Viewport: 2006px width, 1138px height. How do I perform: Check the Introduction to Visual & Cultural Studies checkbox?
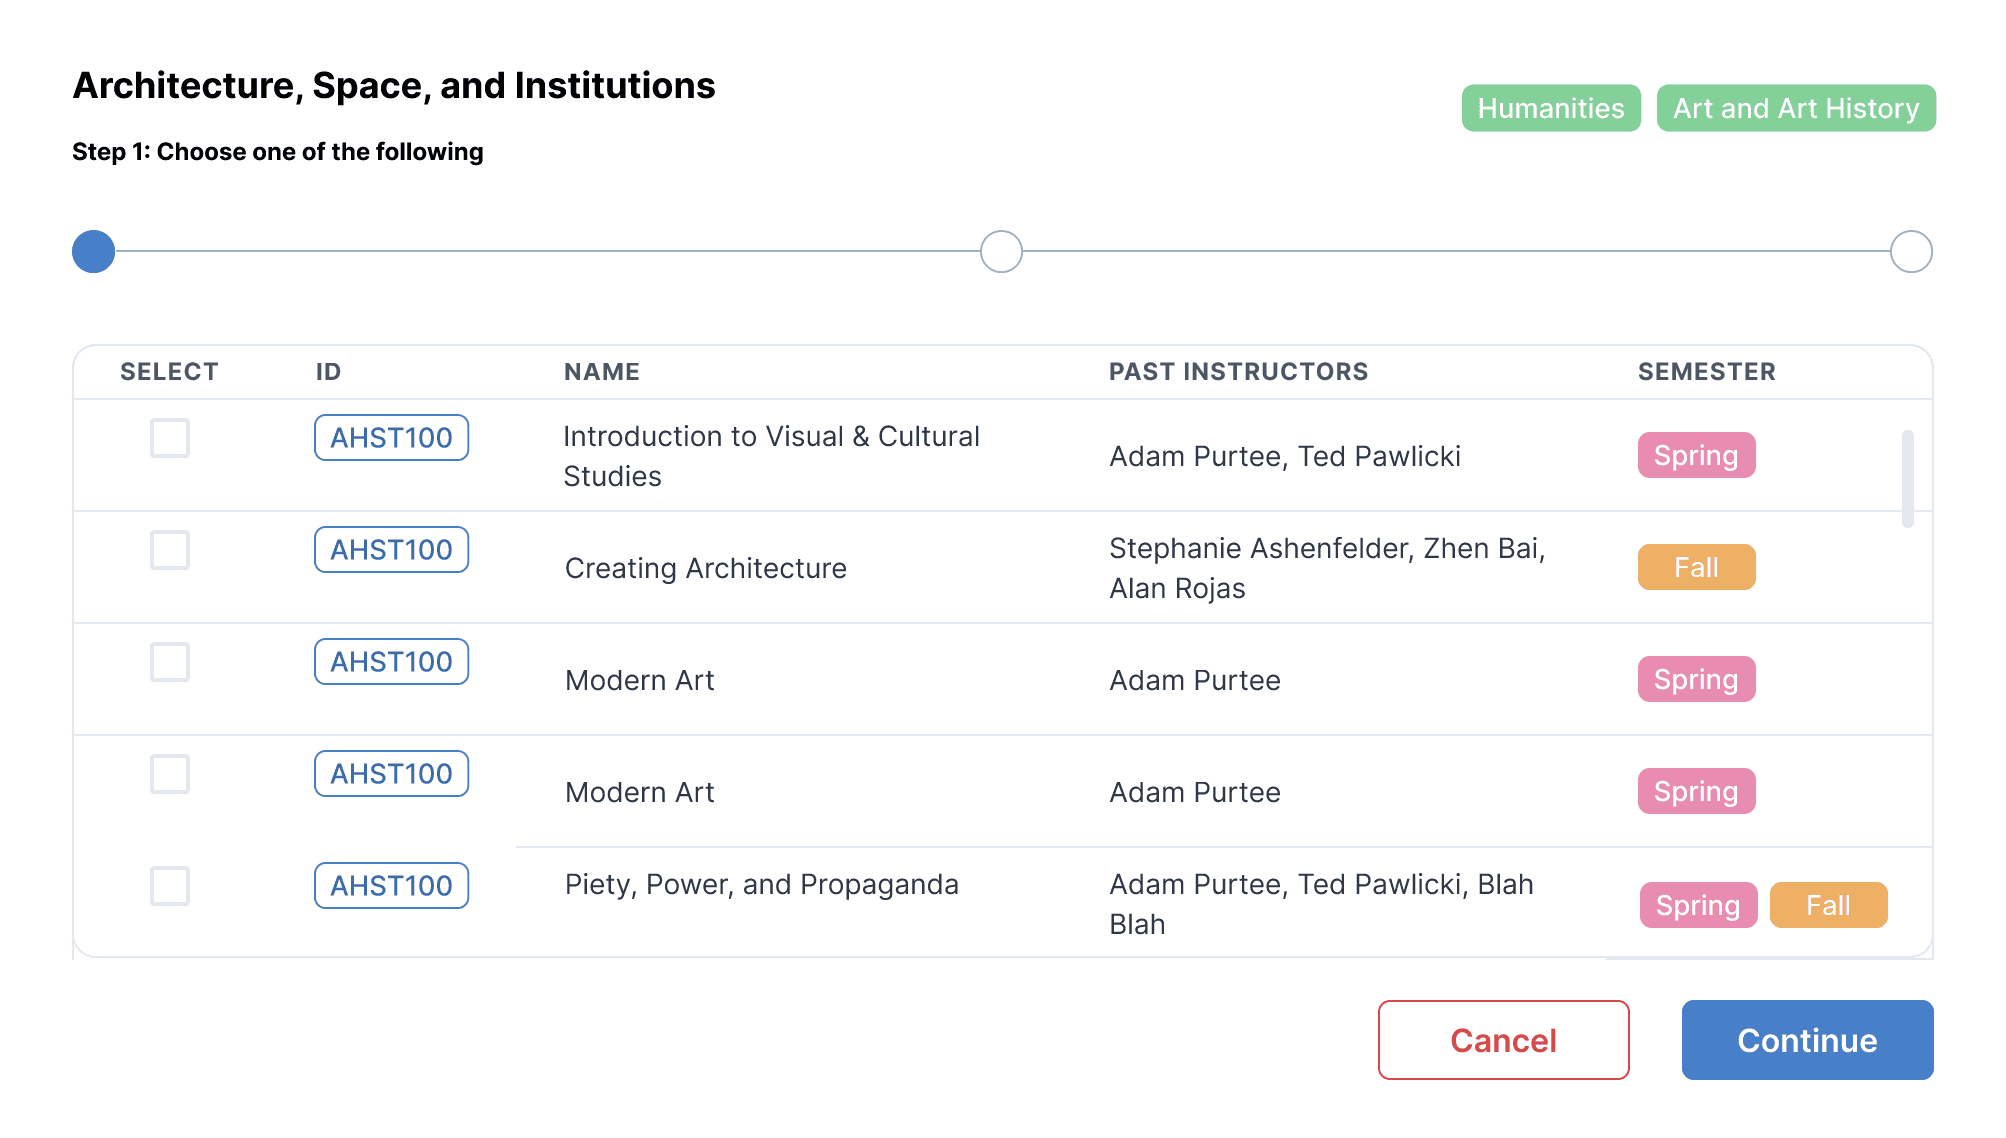pyautogui.click(x=170, y=438)
